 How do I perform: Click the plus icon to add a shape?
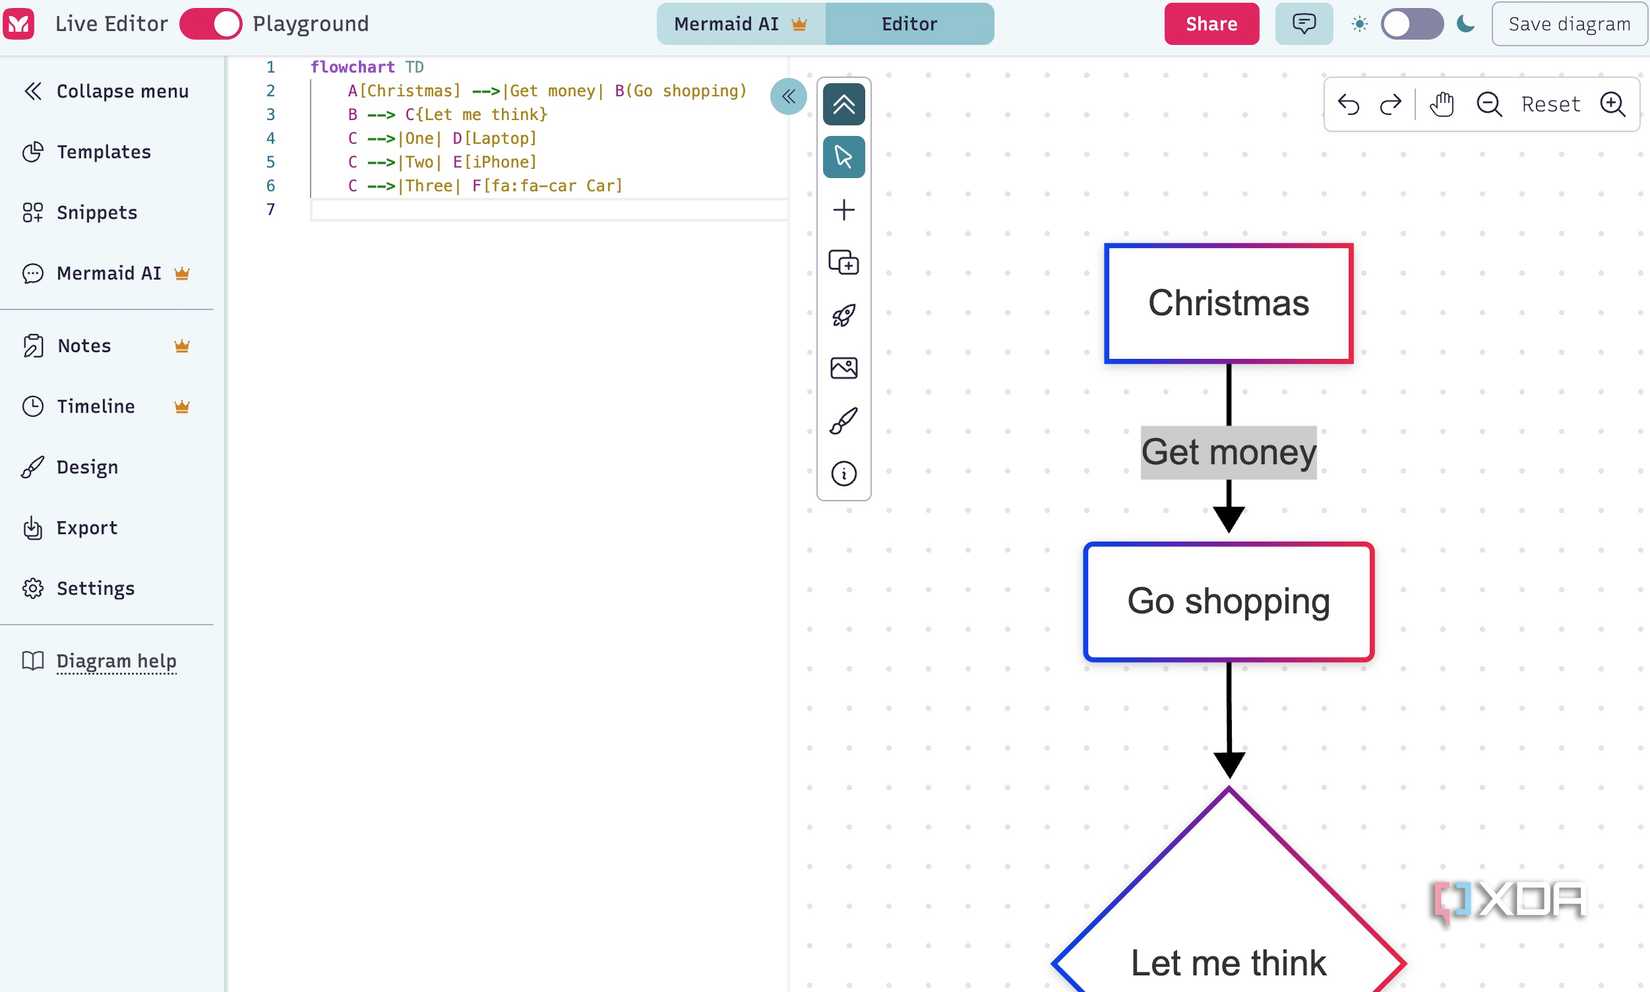click(x=844, y=210)
